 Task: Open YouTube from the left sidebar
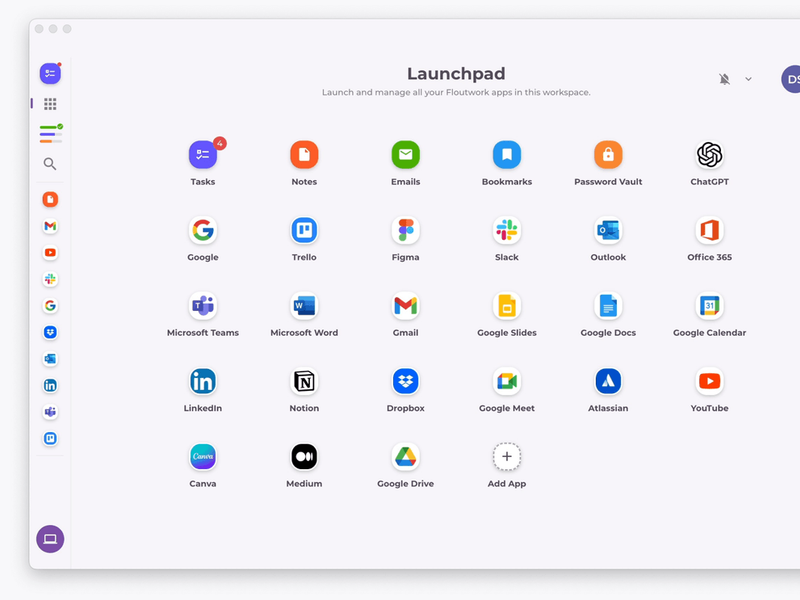(x=50, y=253)
